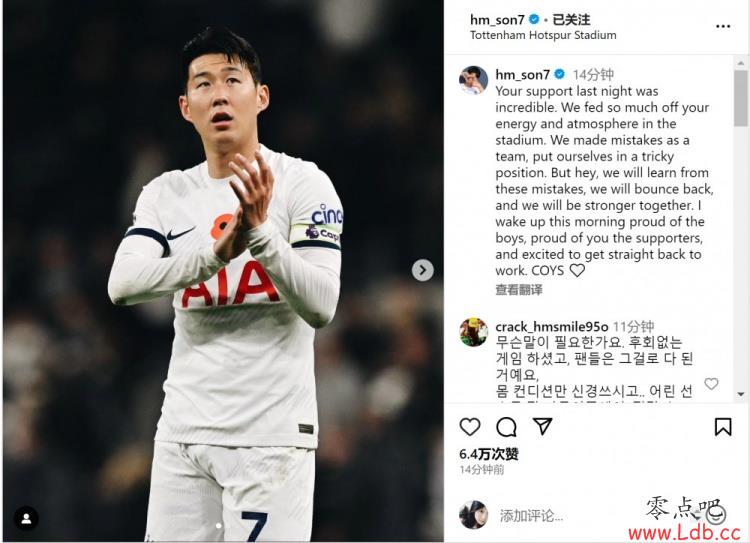This screenshot has width=750, height=543.
Task: Go to next photo with arrow button
Action: [x=422, y=270]
